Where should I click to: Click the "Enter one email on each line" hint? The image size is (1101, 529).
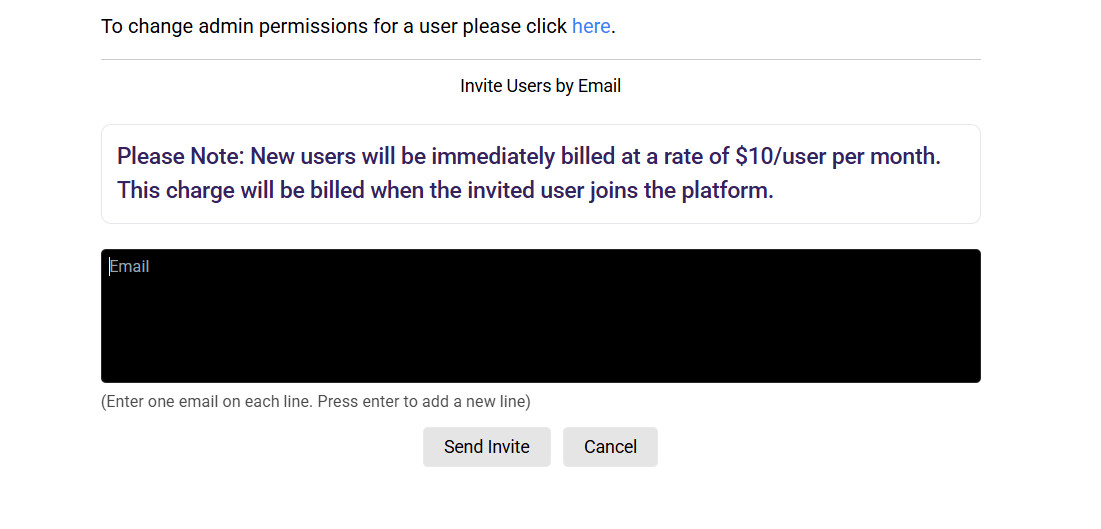[x=205, y=402]
